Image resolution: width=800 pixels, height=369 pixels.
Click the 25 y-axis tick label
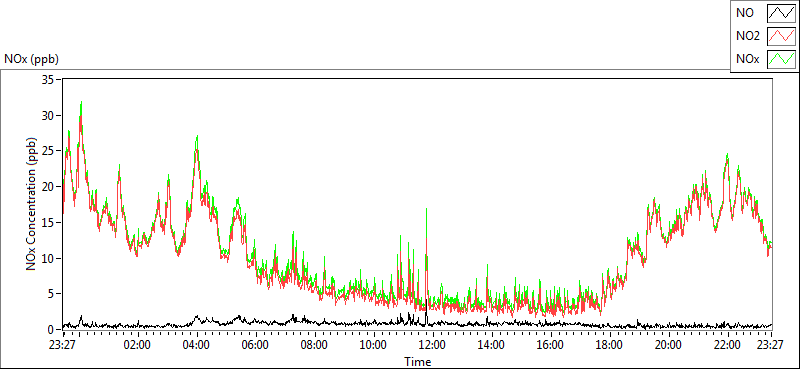point(49,151)
